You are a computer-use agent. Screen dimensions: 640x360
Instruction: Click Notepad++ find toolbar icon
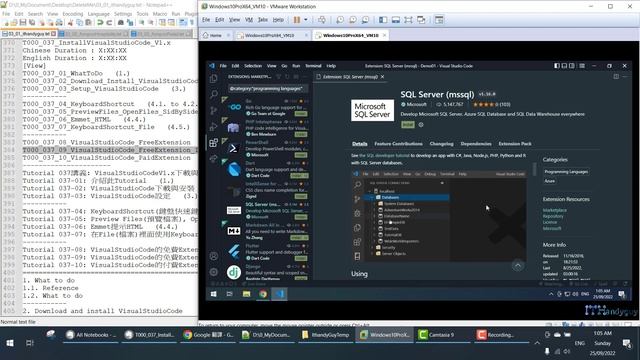tap(121, 22)
